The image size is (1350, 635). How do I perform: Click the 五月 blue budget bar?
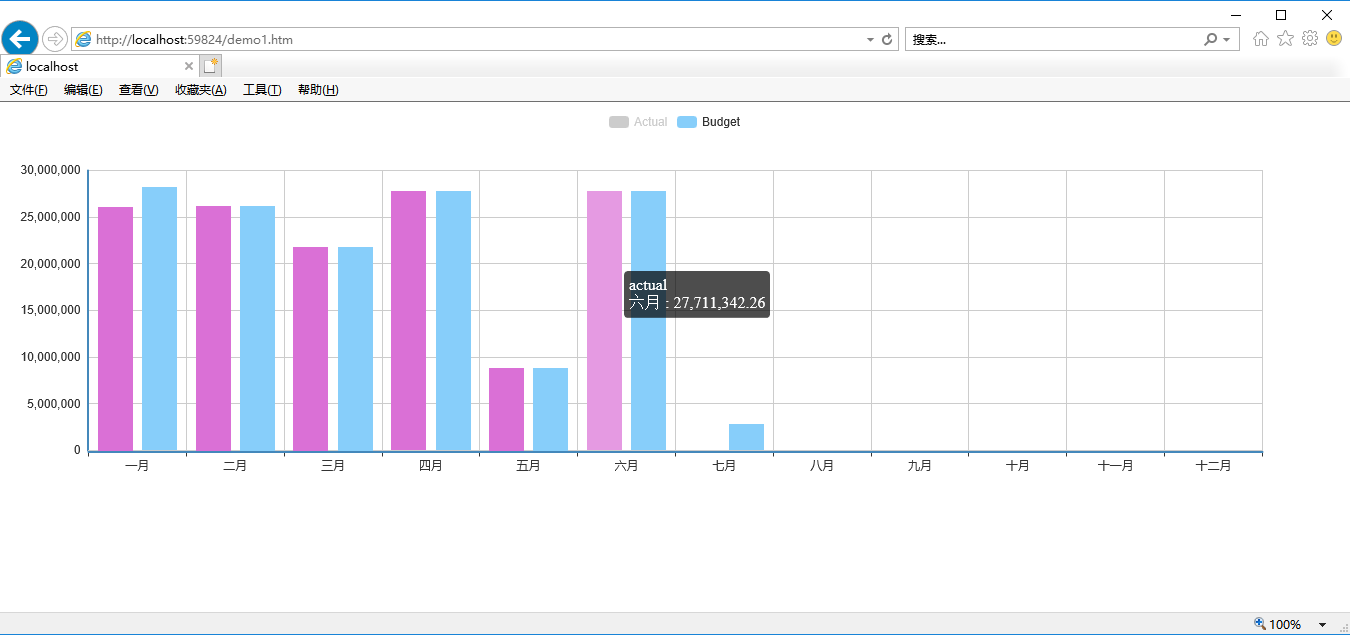(x=550, y=409)
